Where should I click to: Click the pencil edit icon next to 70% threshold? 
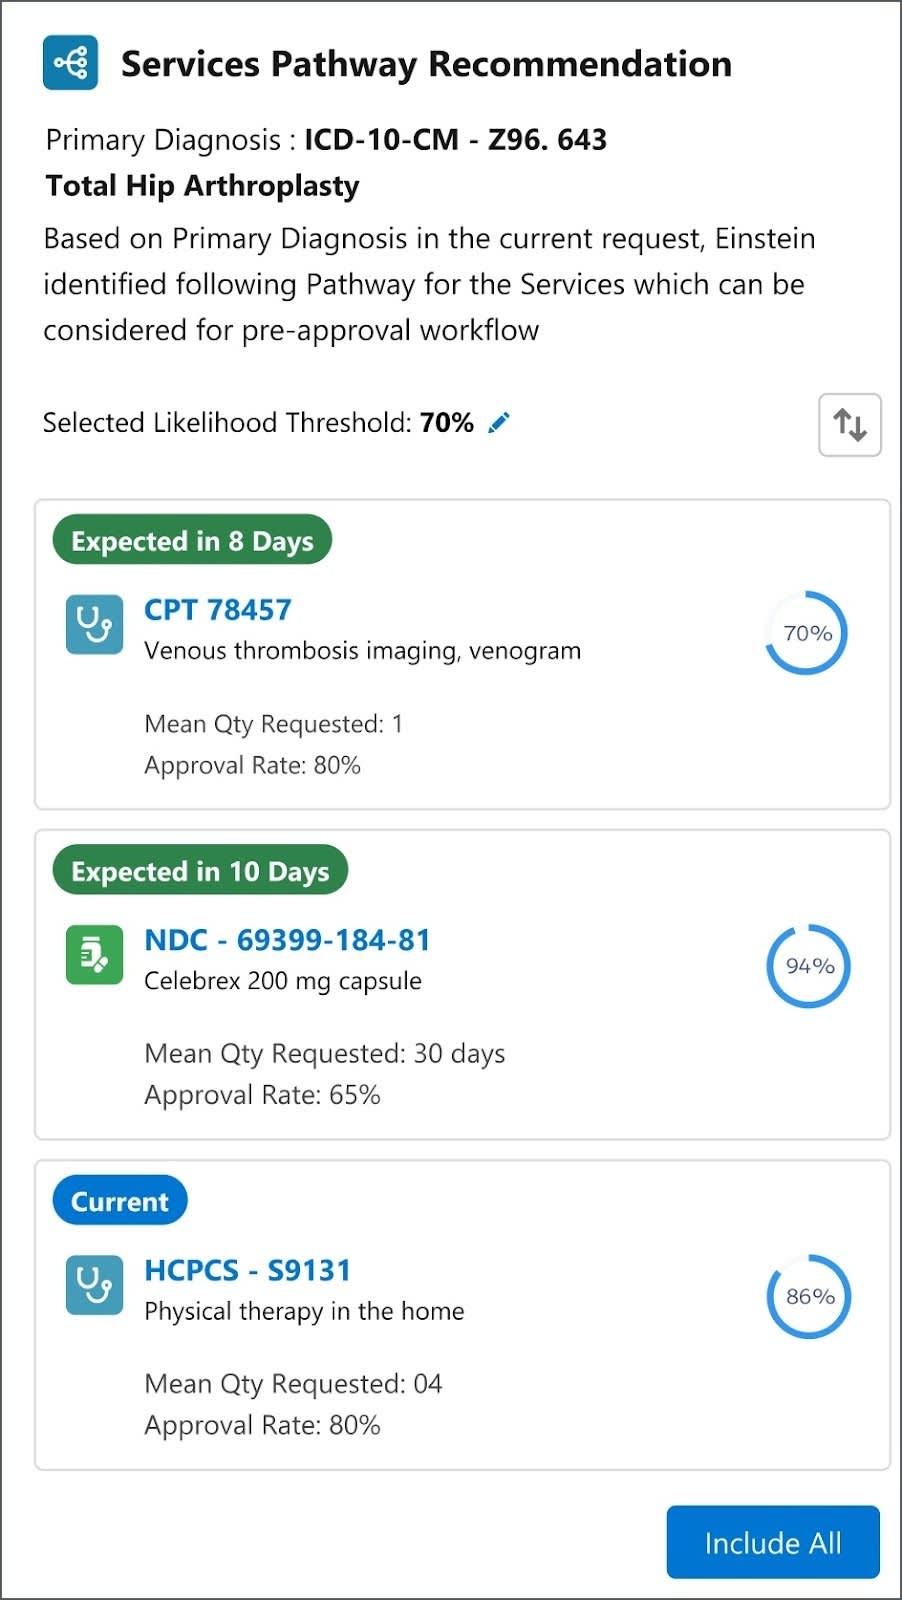tap(498, 422)
